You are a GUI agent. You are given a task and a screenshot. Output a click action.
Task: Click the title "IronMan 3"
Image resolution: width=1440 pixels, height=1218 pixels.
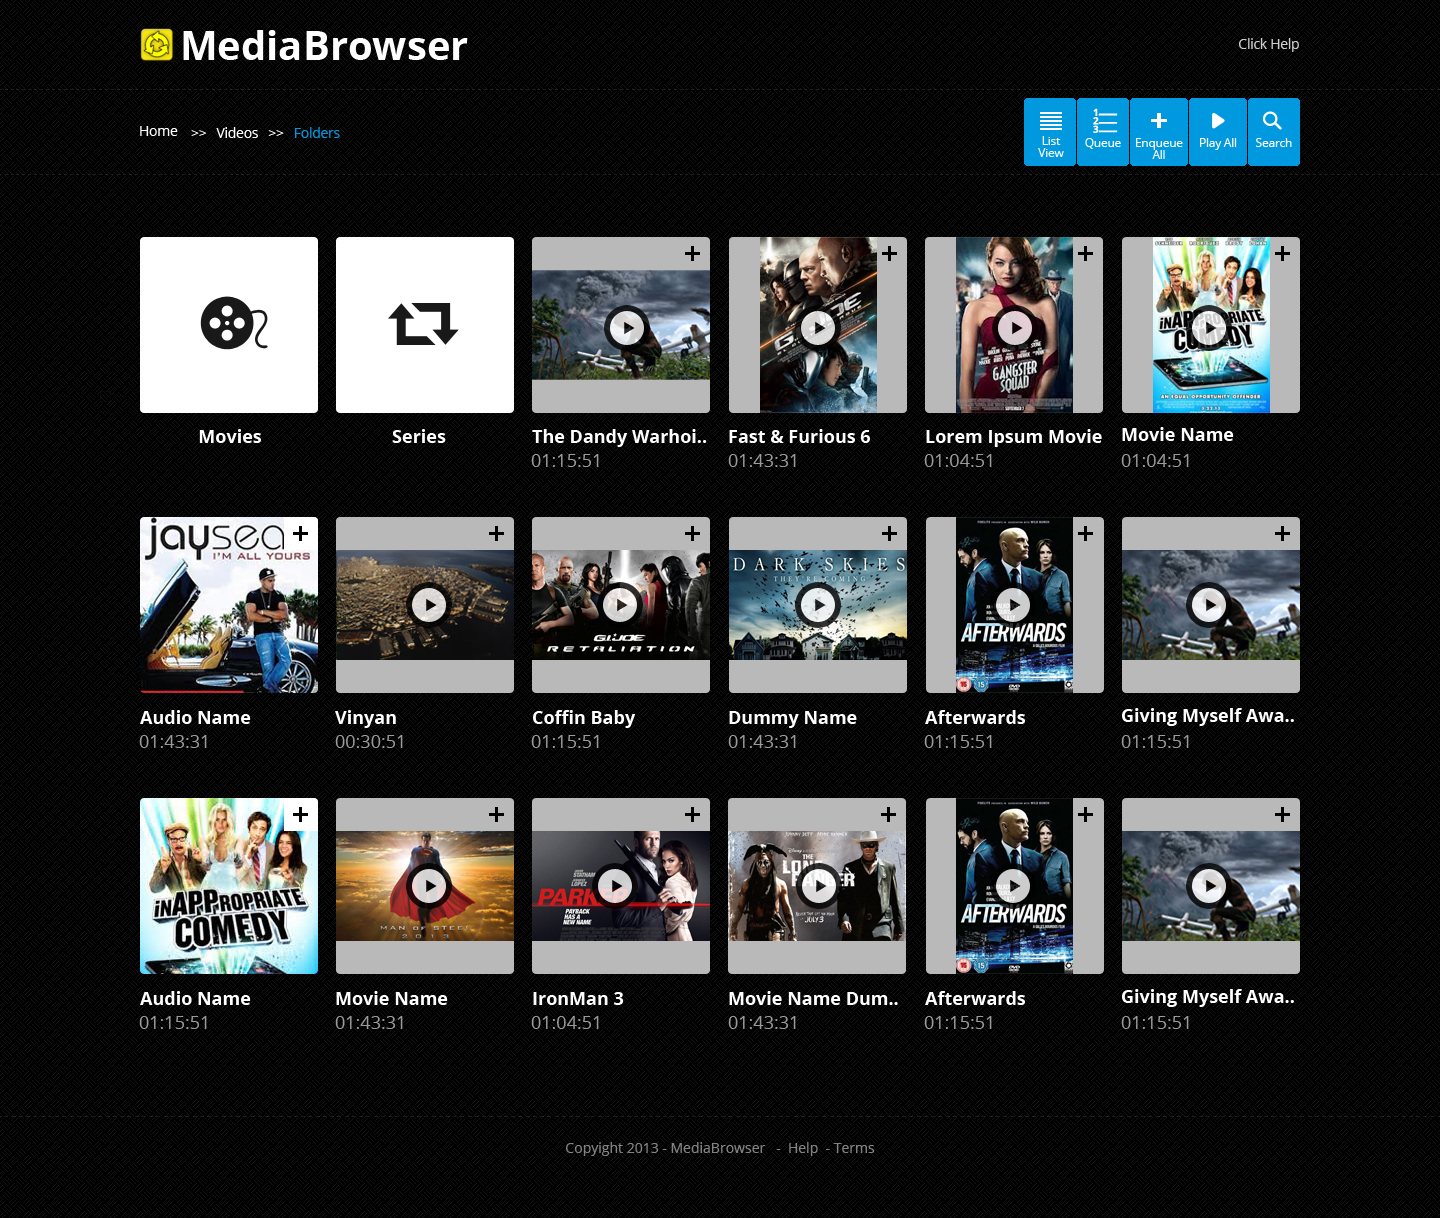[578, 999]
